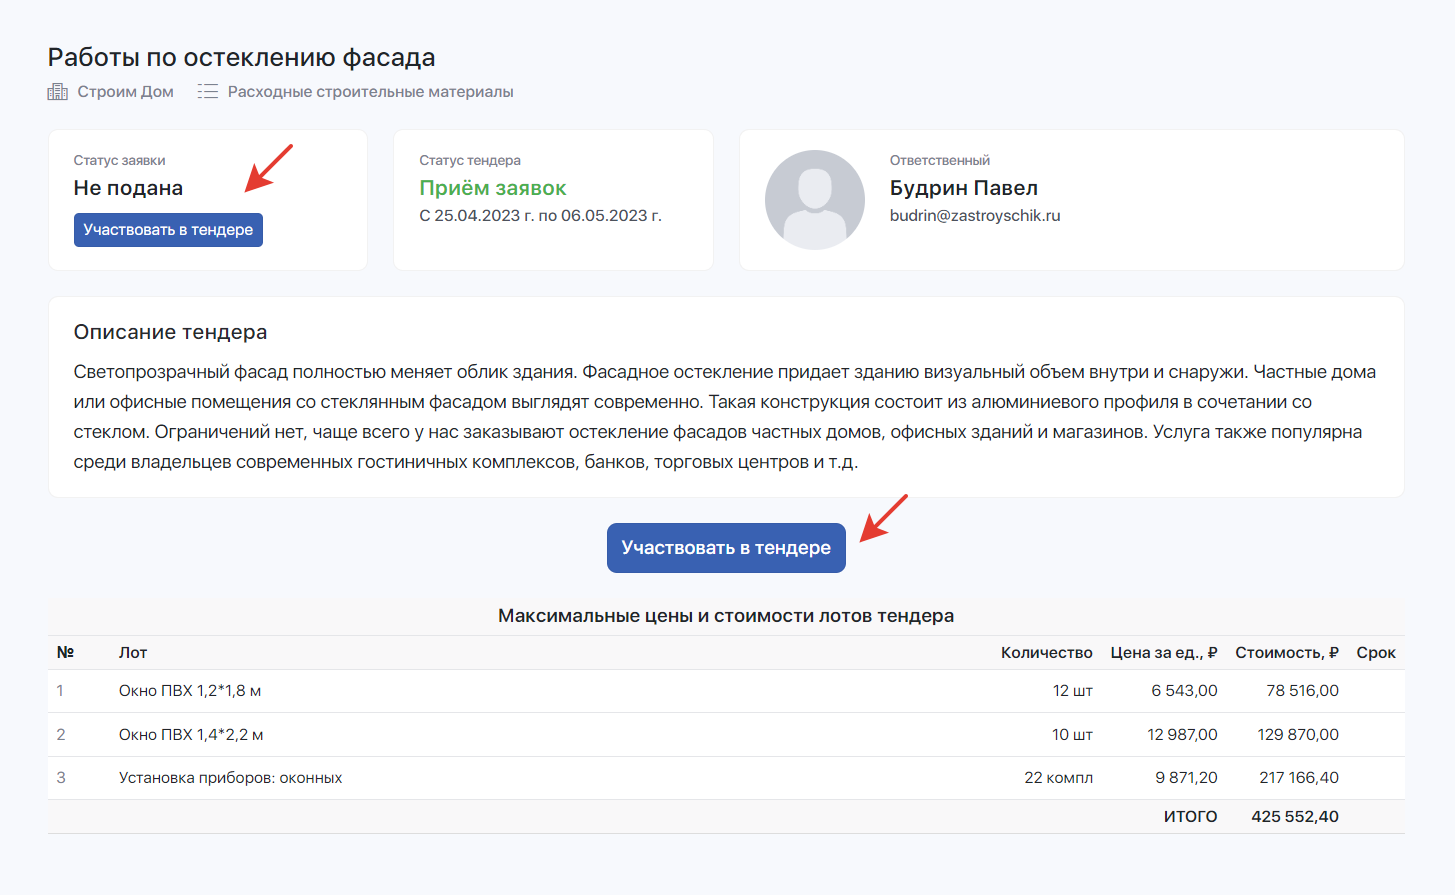Open the Строим Дом company link

(x=125, y=92)
